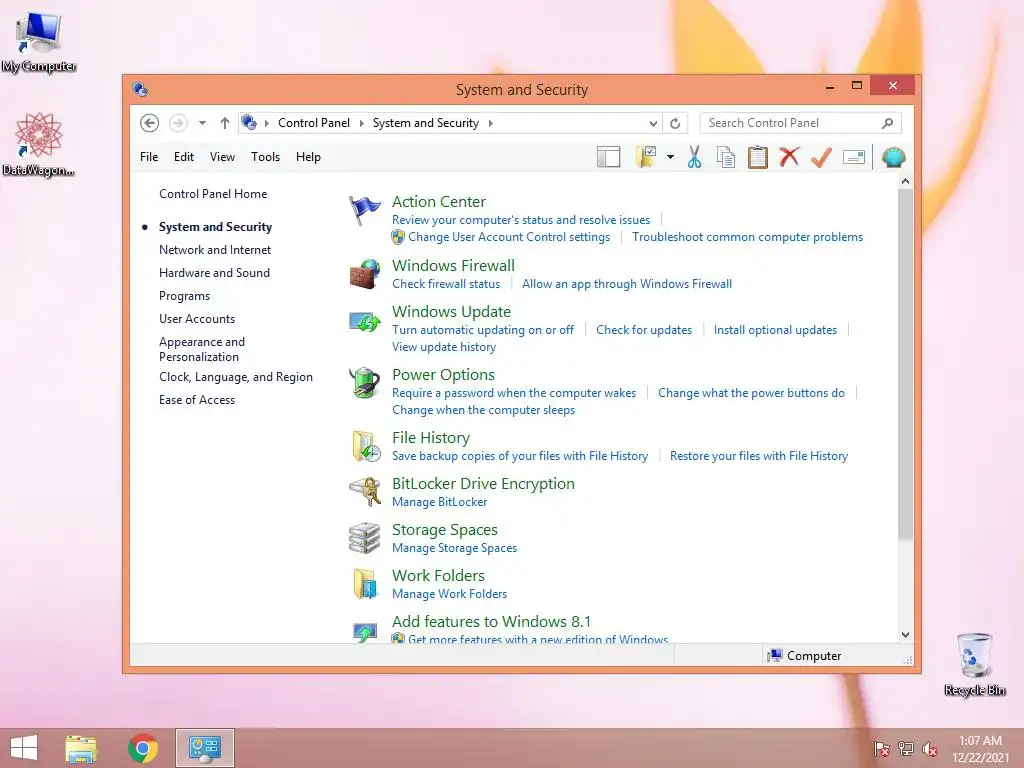Expand the chevron after Control Panel breadcrumb

coord(361,123)
